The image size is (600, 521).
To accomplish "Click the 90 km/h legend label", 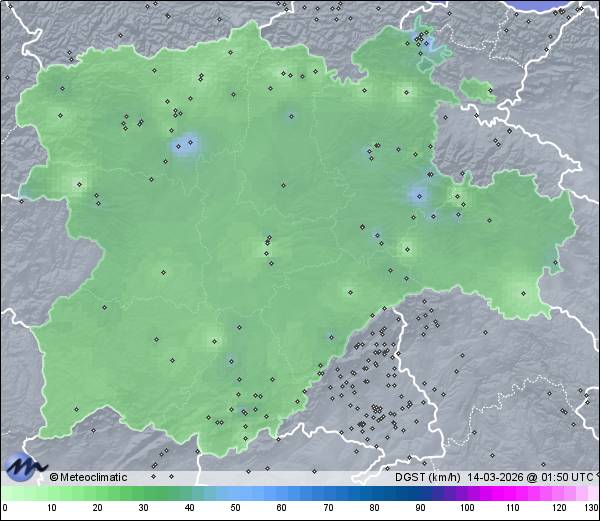I will click(420, 509).
